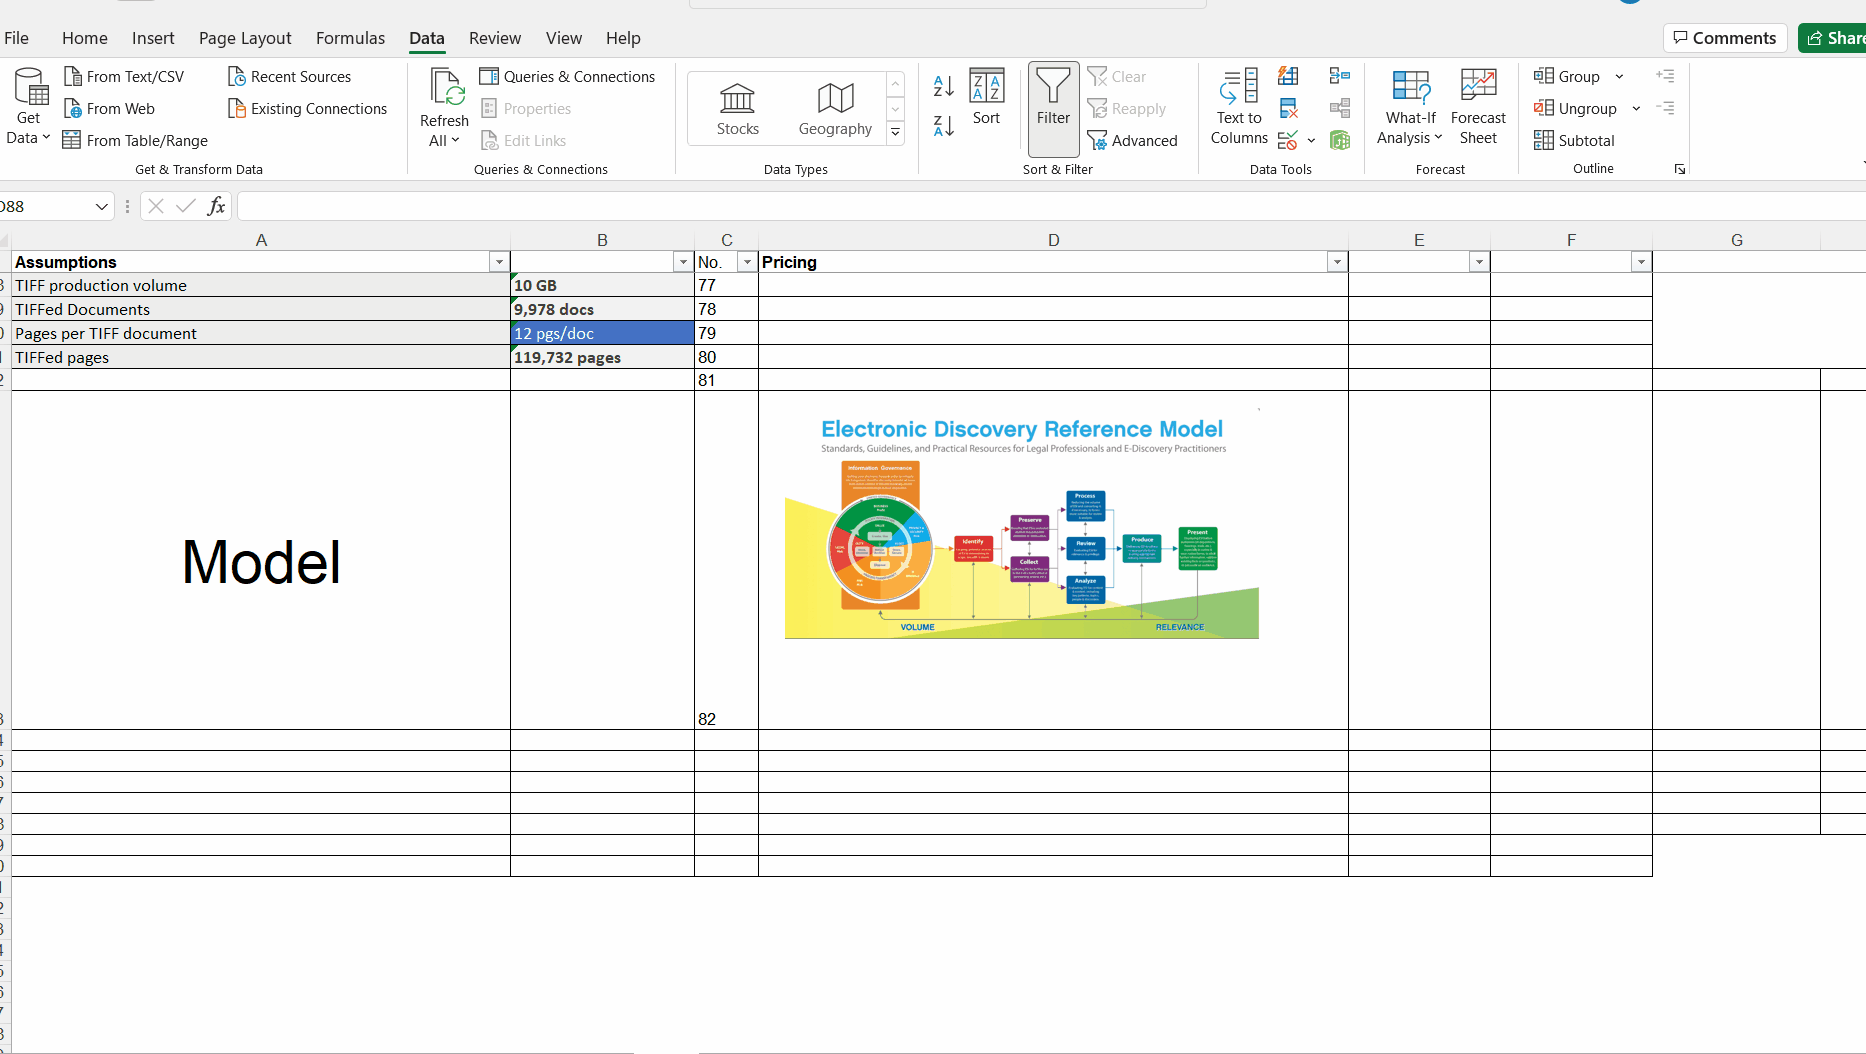Click the Share button
The image size is (1866, 1054).
click(1833, 38)
